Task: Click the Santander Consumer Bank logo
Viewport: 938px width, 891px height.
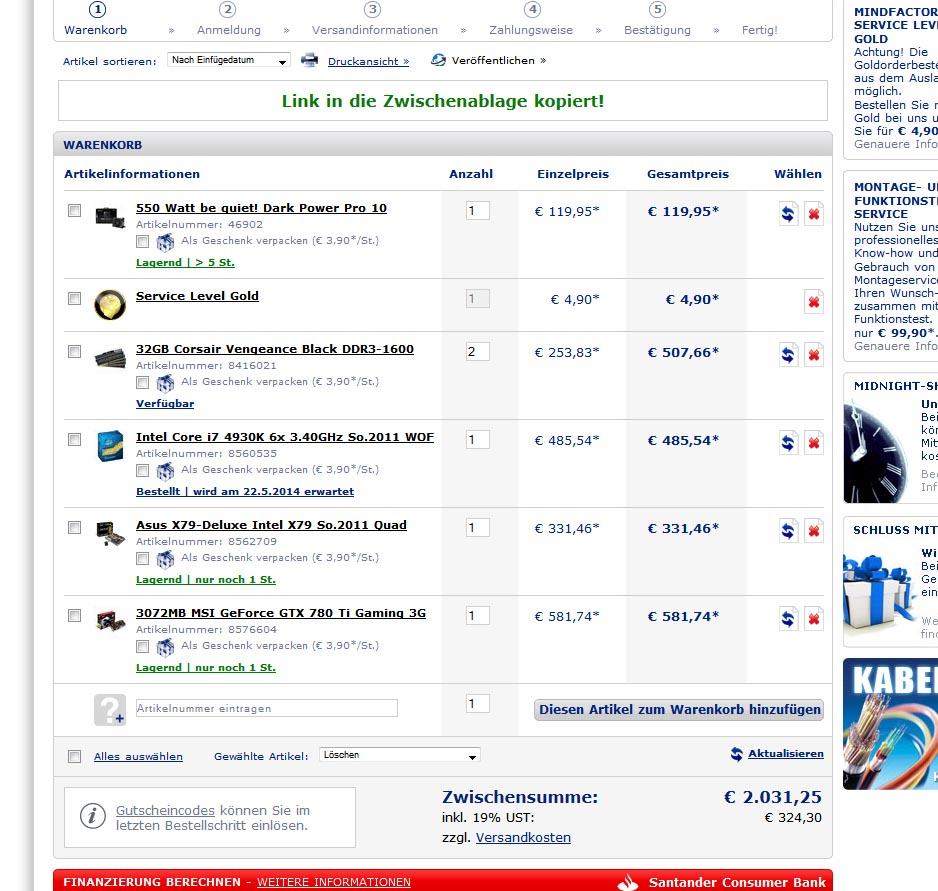Action: 628,882
